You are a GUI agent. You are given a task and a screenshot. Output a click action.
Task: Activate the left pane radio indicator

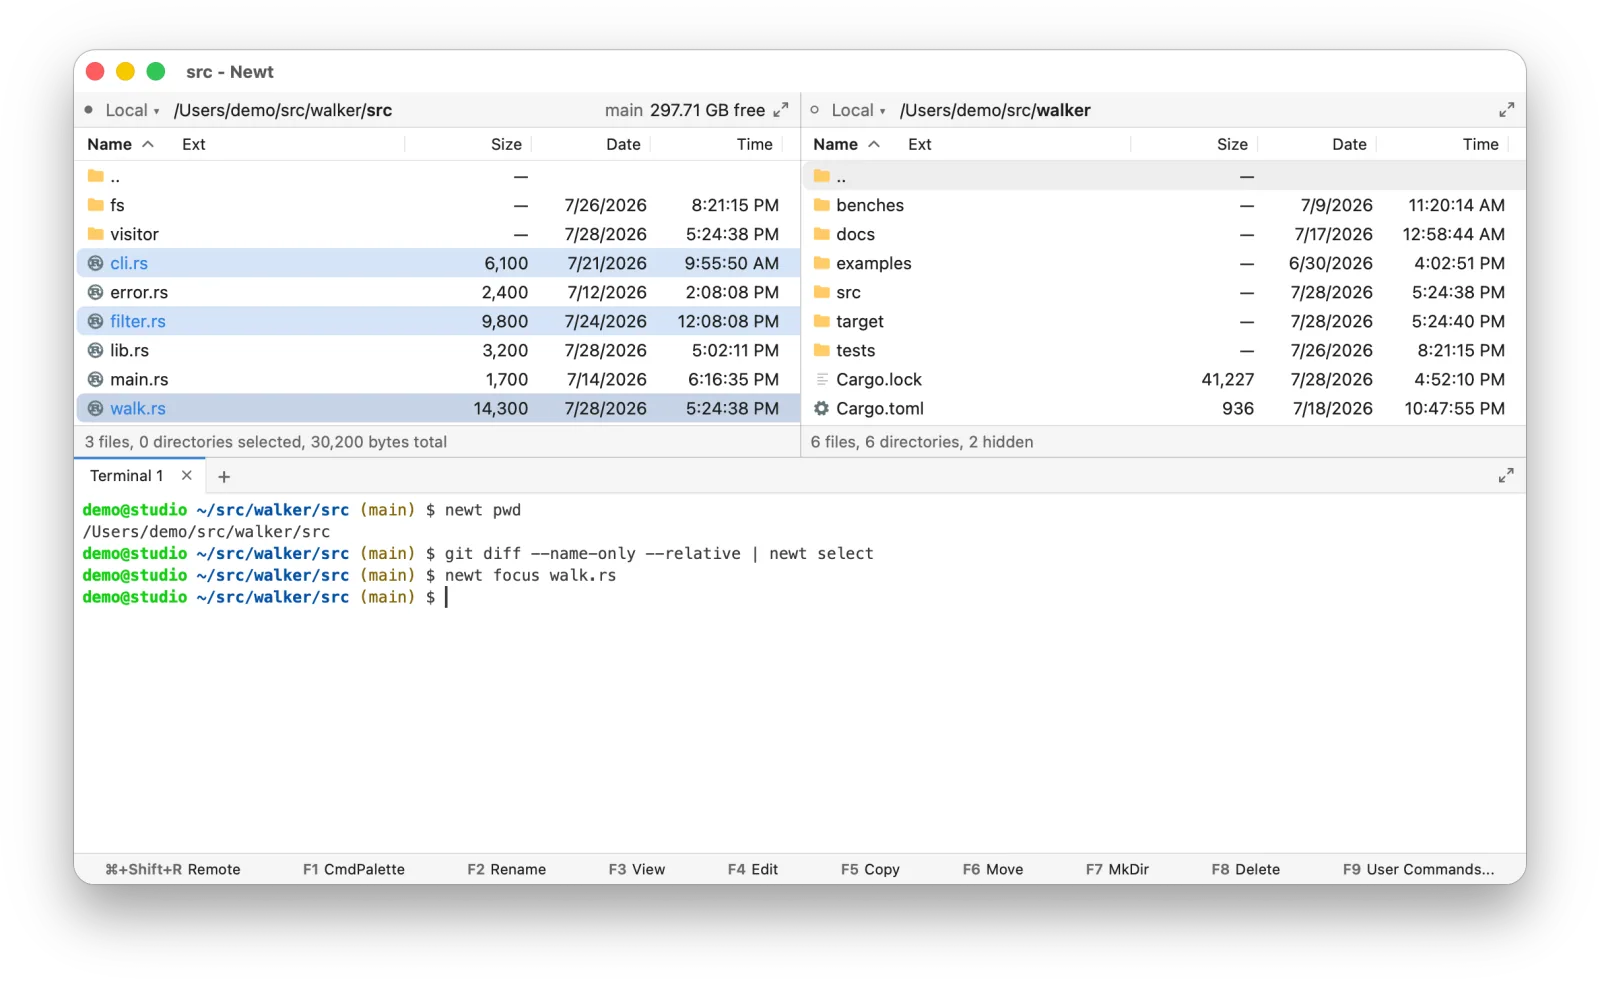coord(89,110)
